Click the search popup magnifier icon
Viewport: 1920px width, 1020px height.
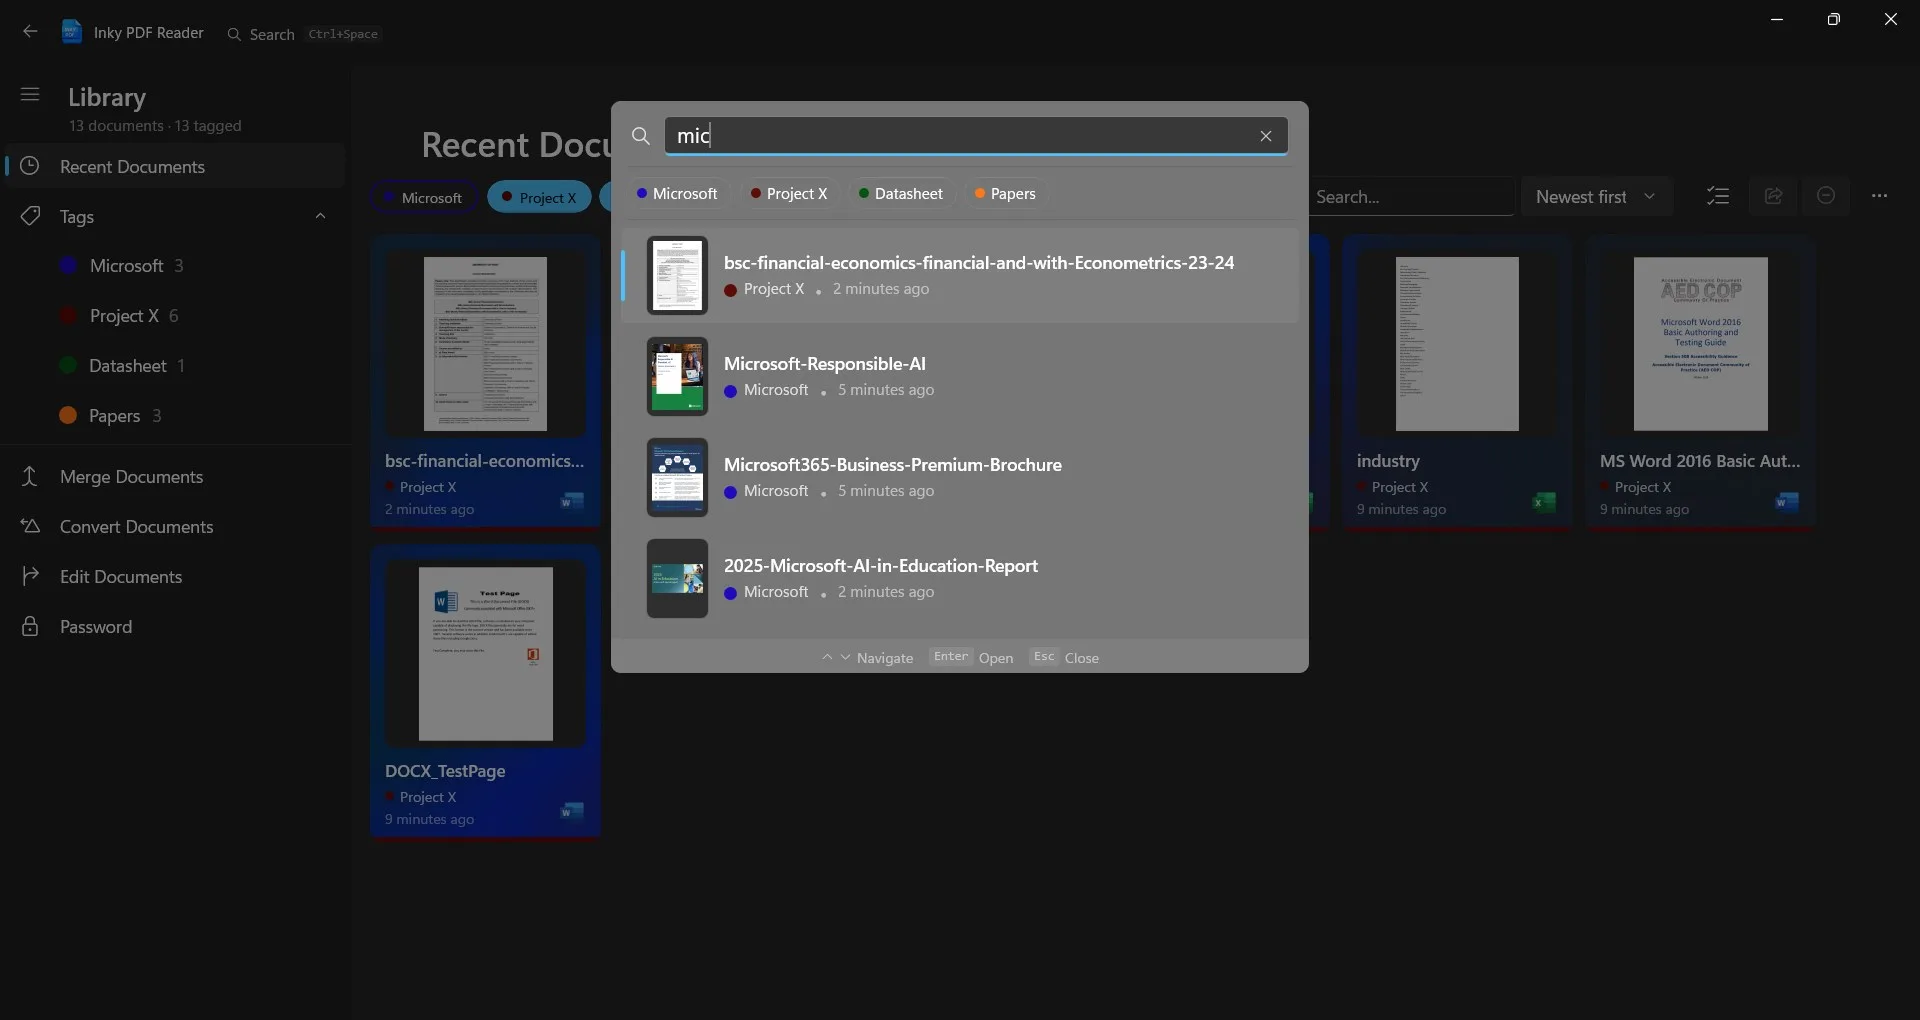[x=641, y=136]
